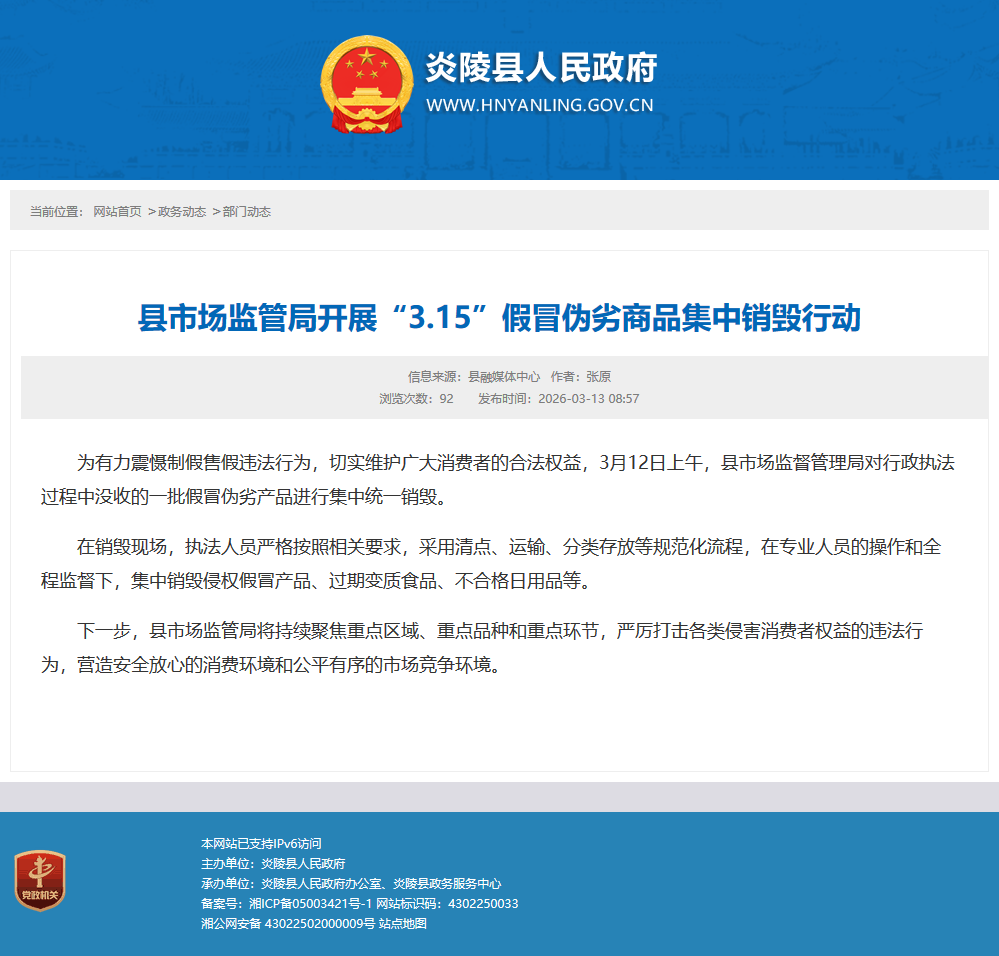Click the article headline about 3.15 销毁行动

click(499, 319)
